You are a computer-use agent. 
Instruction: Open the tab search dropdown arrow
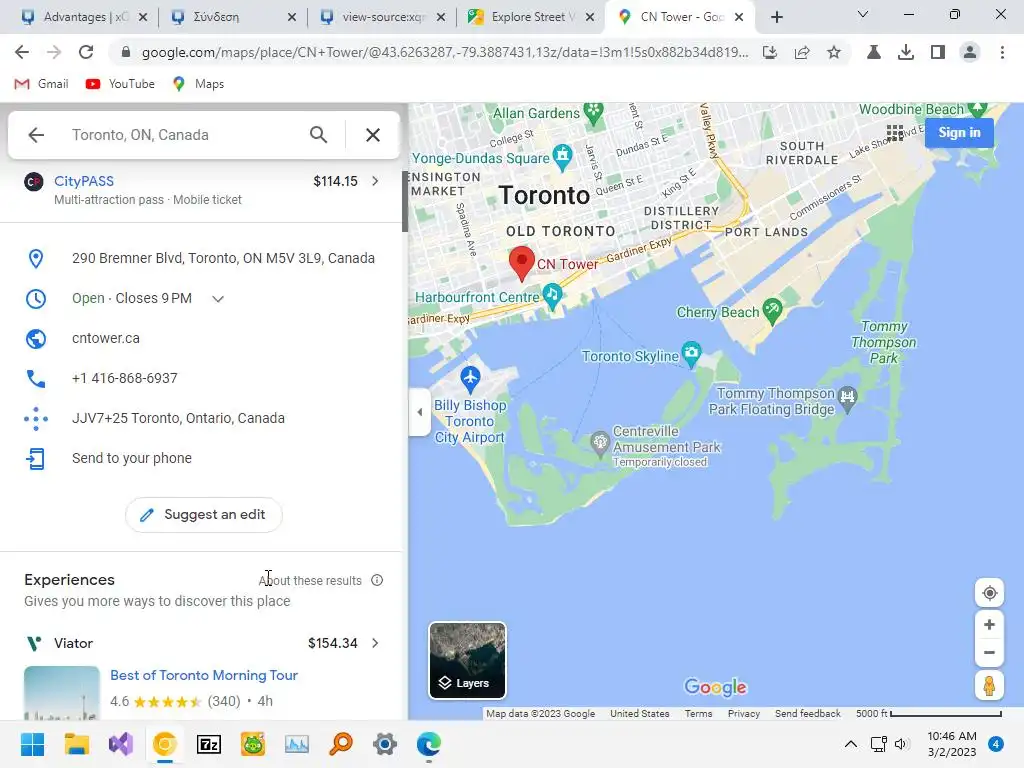coord(863,14)
